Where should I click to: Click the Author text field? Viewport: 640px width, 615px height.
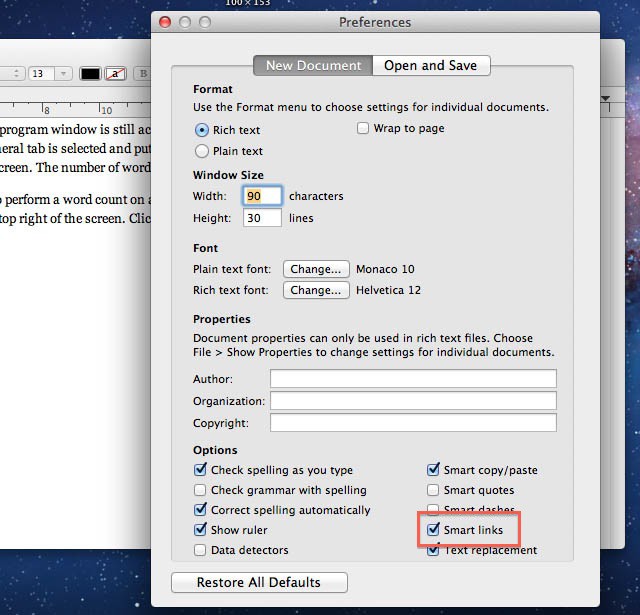pos(413,379)
